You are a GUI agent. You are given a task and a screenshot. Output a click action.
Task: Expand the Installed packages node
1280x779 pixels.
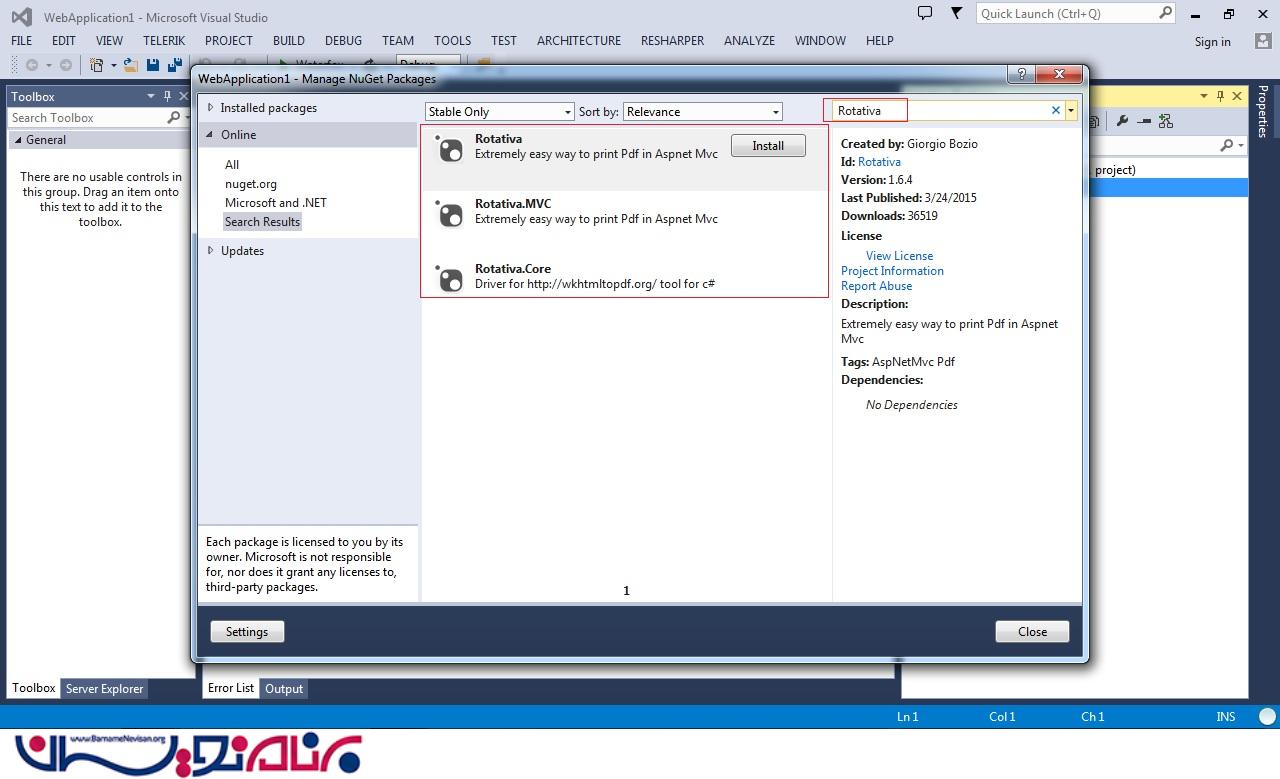211,108
